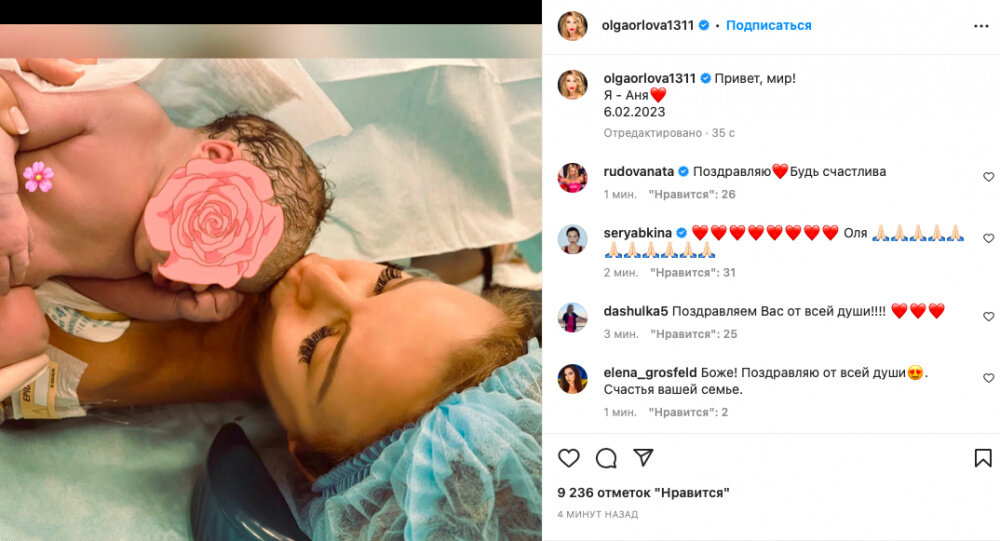Viewport: 1000px width, 541px height.
Task: Like dashulka5's comment heart
Action: click(x=989, y=316)
